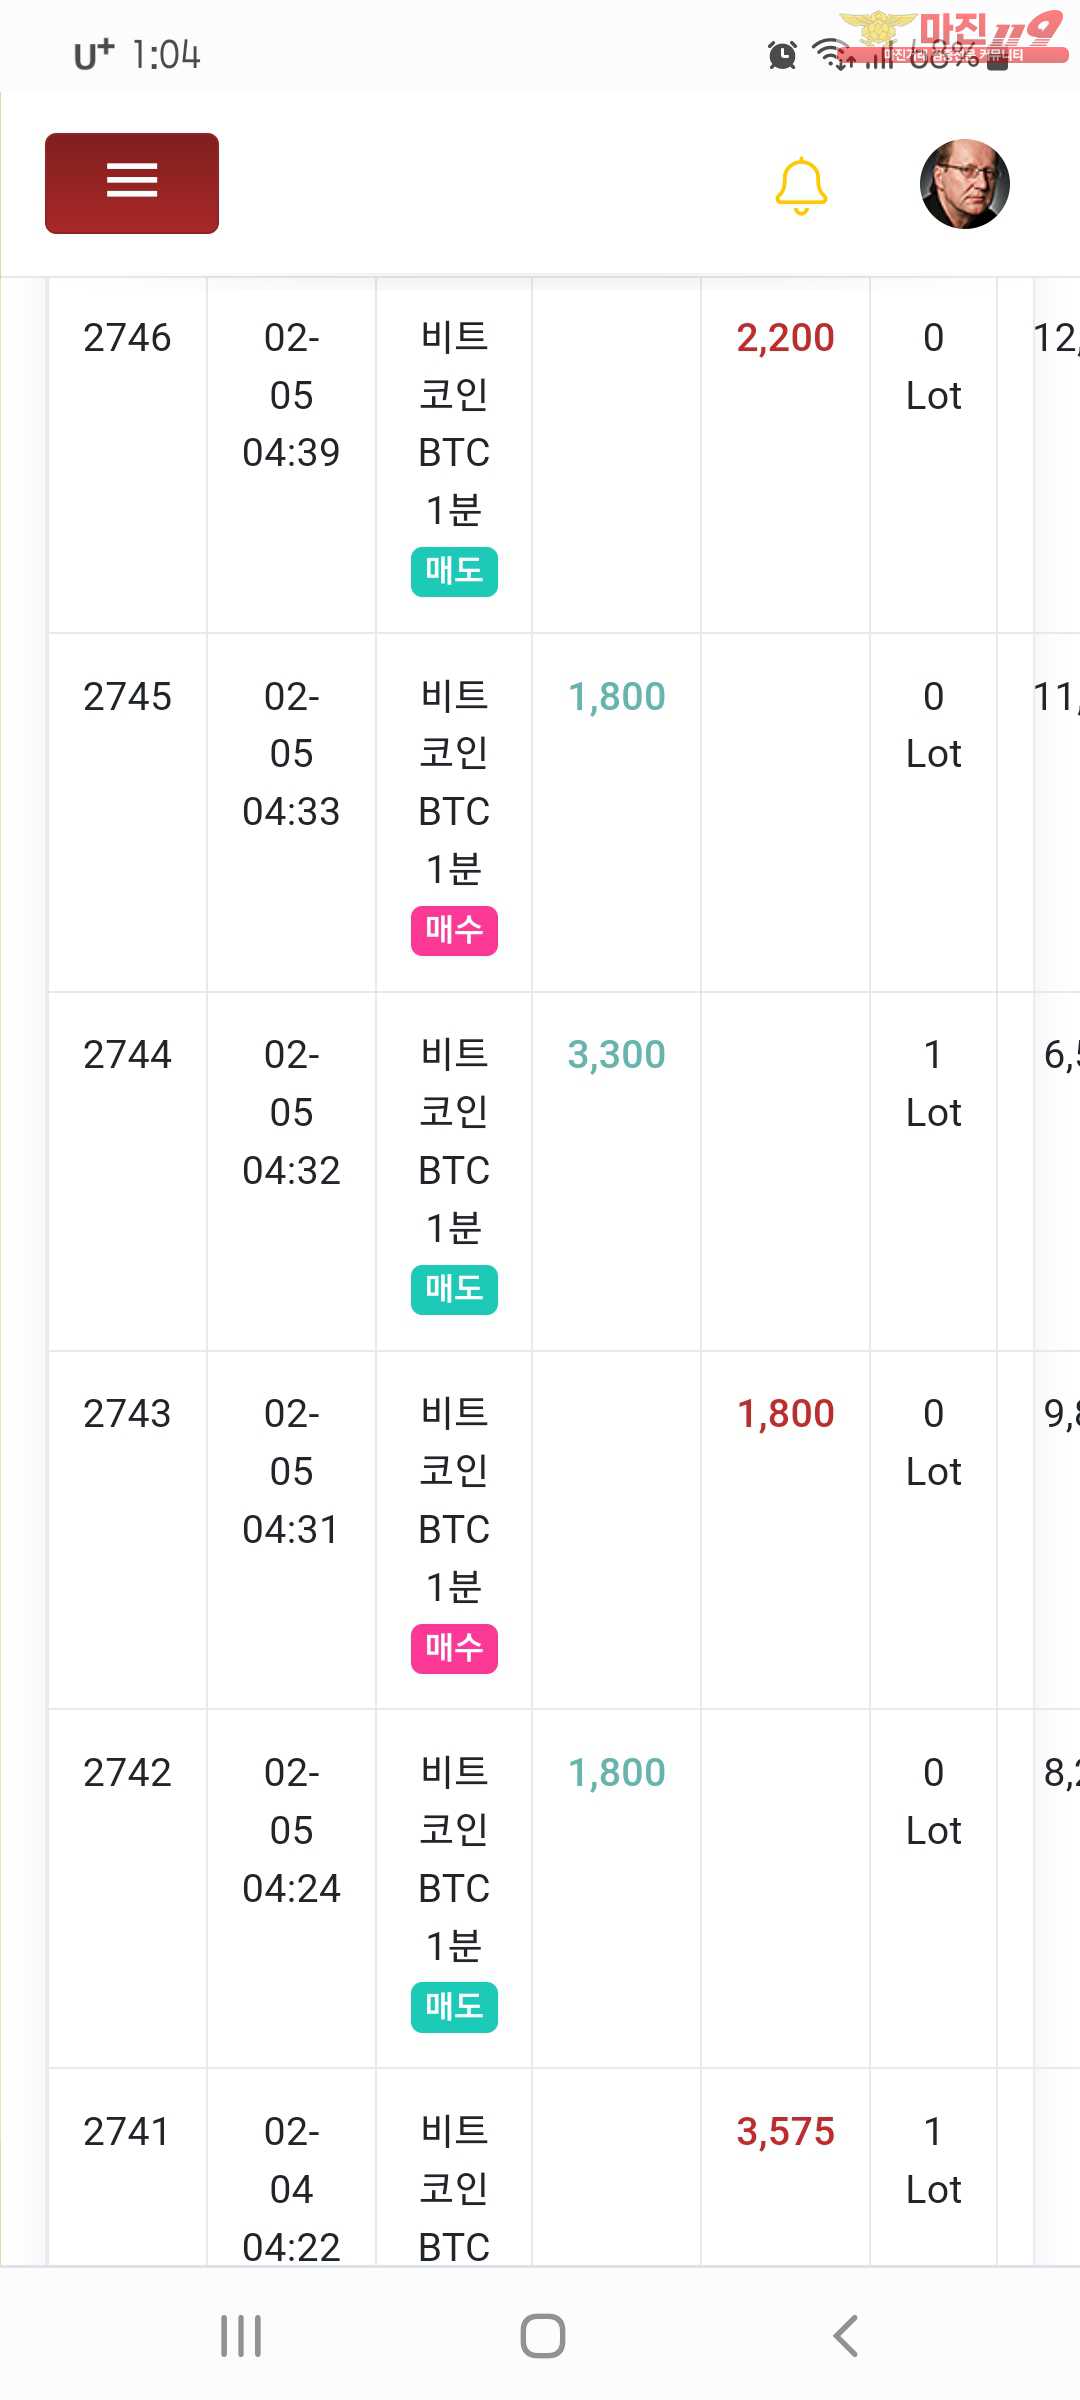Tap the Android back navigation arrow
Image resolution: width=1080 pixels, height=2400 pixels.
coord(845,2336)
